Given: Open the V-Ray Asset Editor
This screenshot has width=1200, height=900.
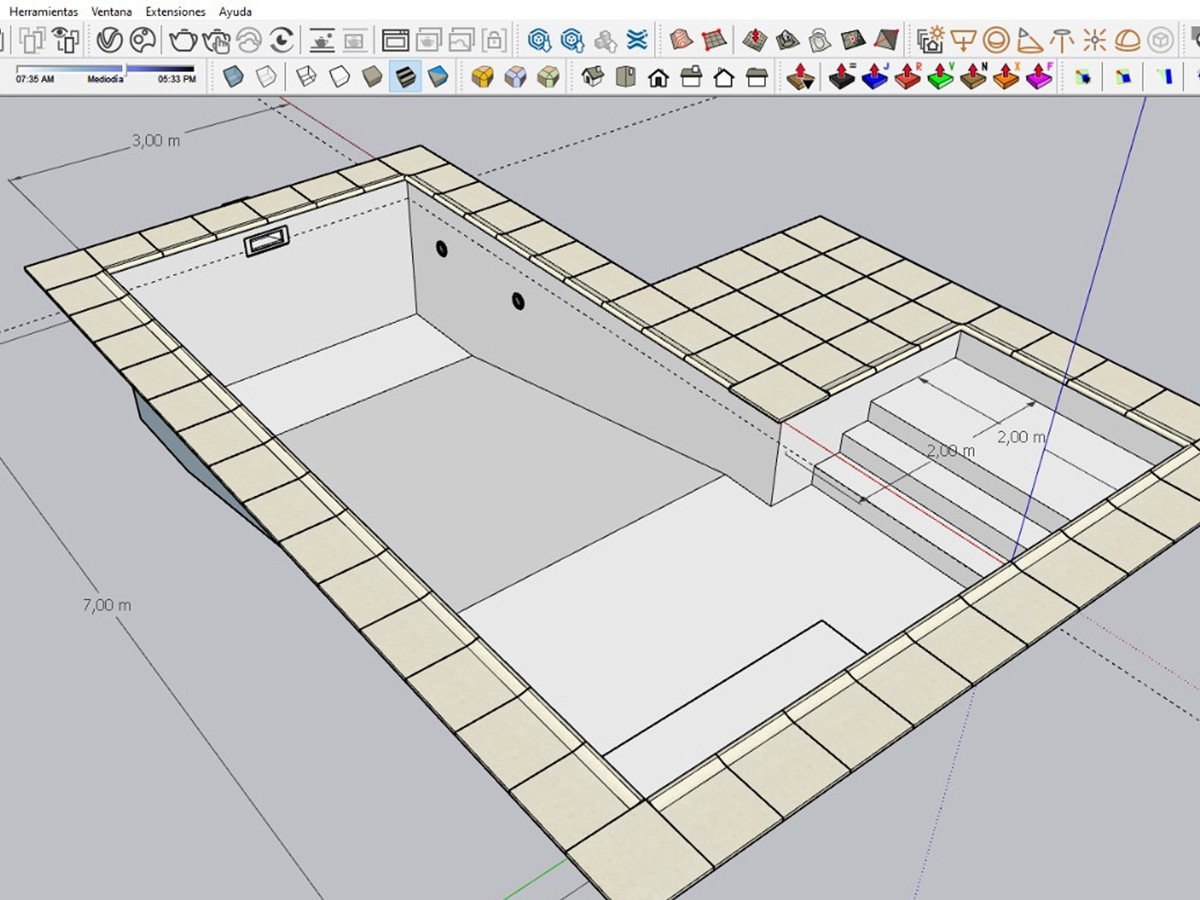Looking at the screenshot, I should 110,40.
